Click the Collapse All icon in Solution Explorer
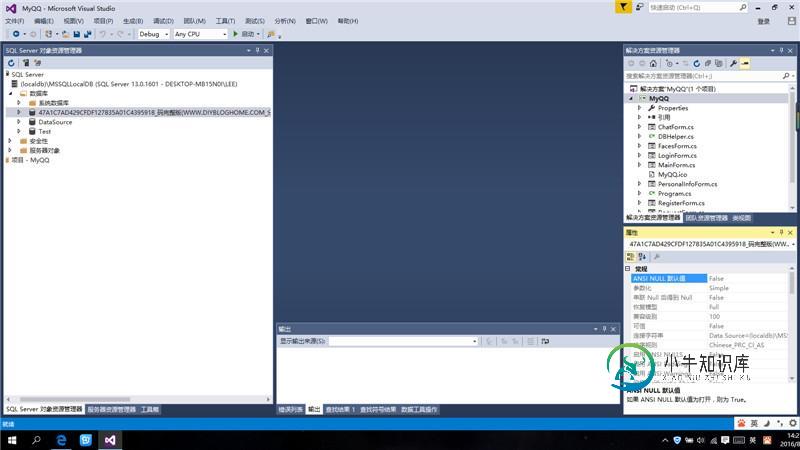This screenshot has width=800, height=450. click(x=708, y=63)
